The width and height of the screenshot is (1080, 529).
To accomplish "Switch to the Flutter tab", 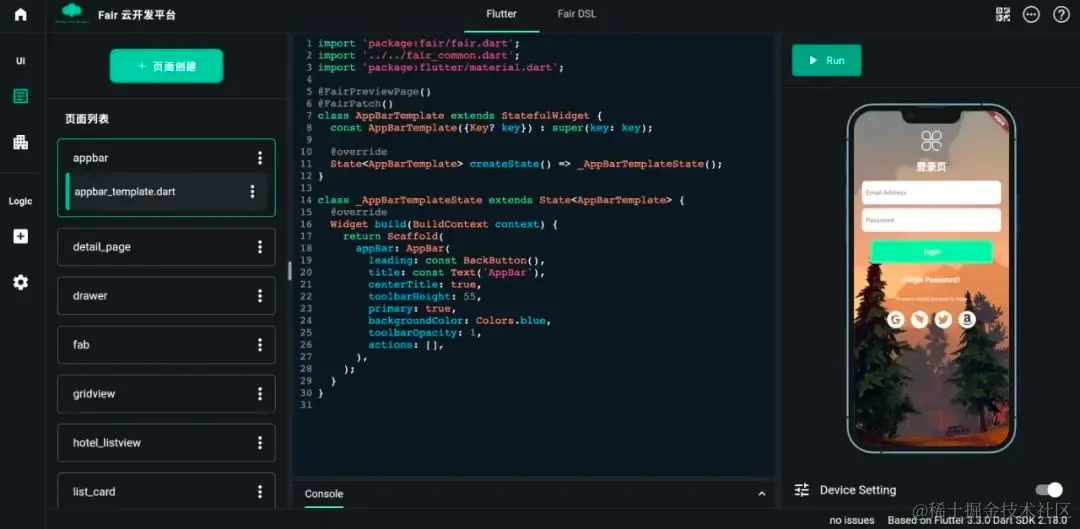I will point(501,14).
